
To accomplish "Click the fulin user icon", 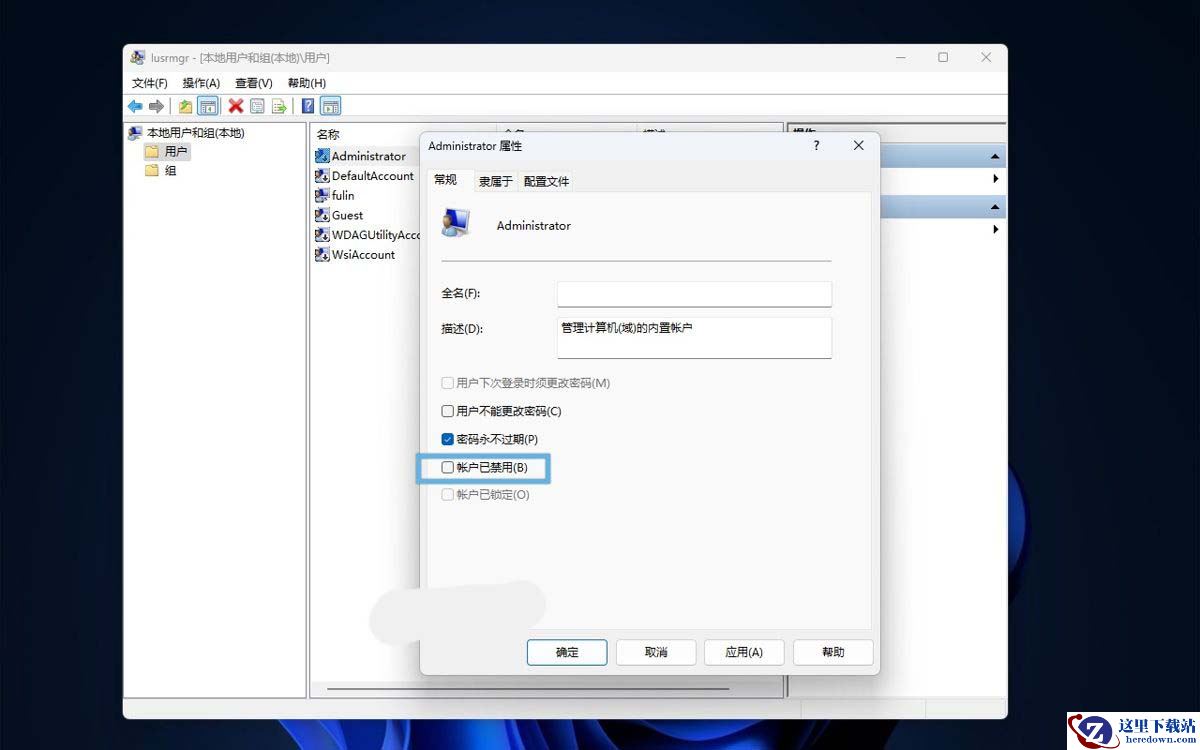I will (x=322, y=195).
